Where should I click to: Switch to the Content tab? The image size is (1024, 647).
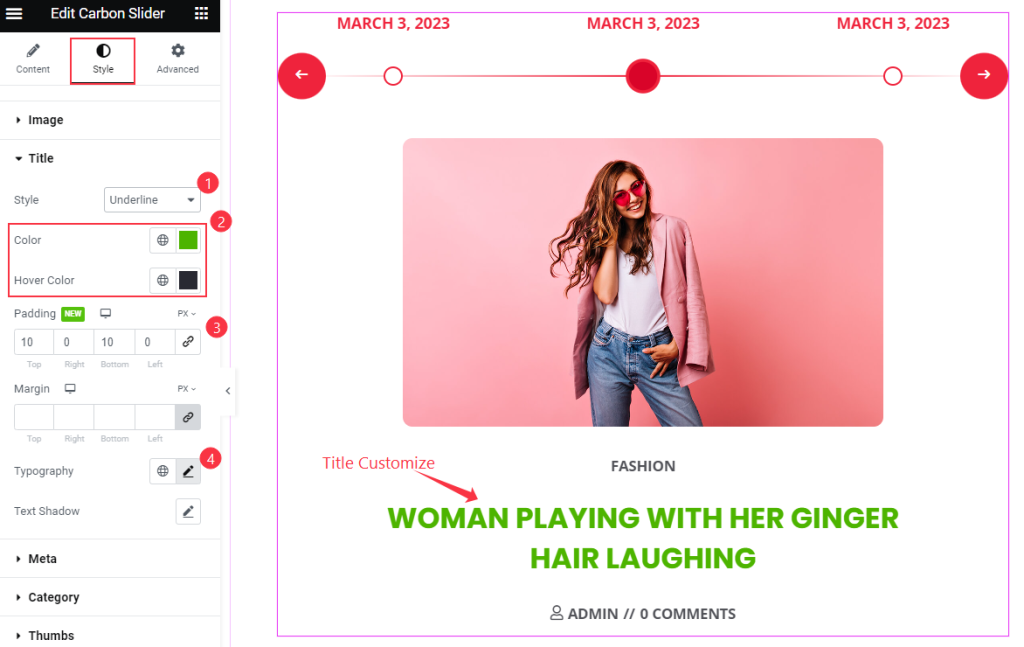(33, 59)
